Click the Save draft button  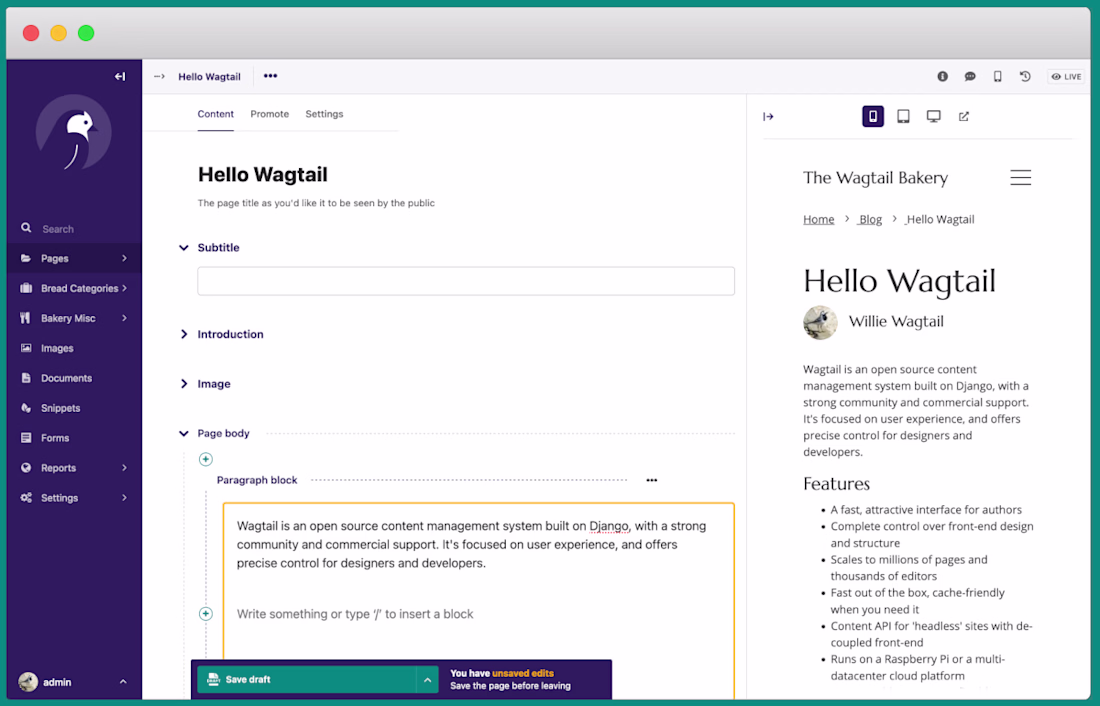307,679
